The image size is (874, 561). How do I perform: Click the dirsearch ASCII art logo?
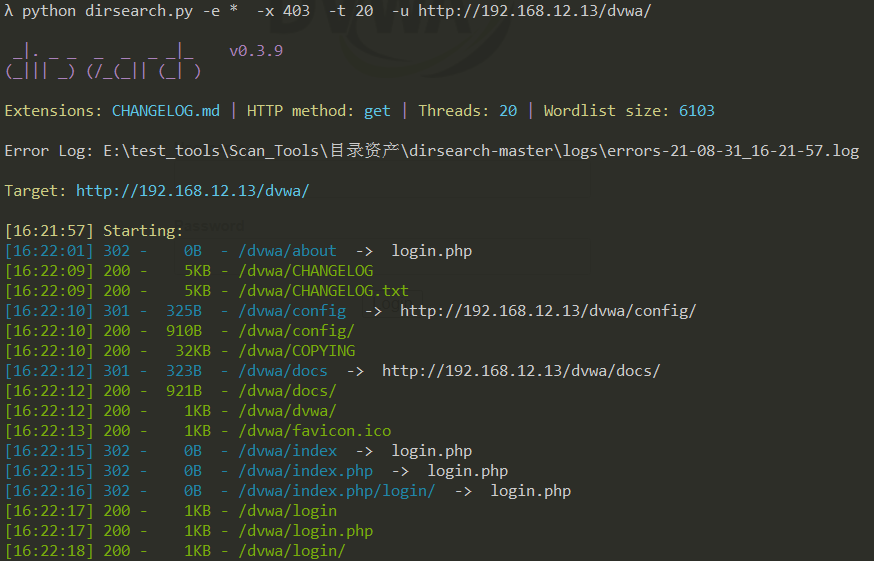point(102,62)
